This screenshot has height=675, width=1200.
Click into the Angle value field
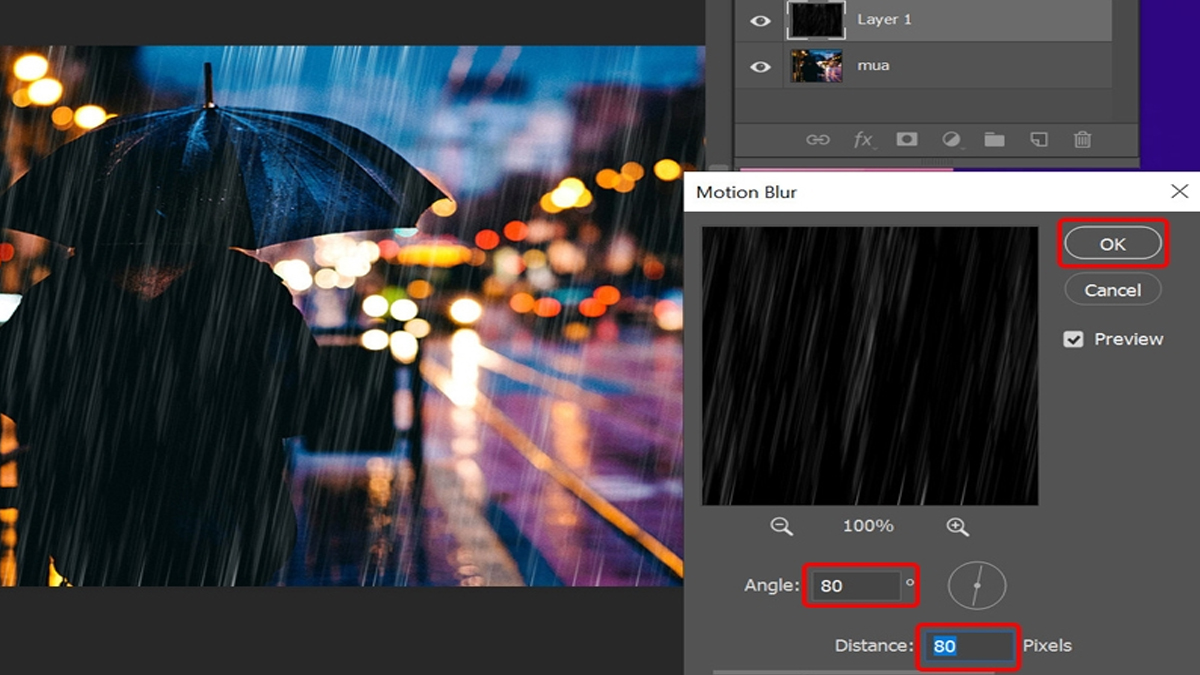click(x=858, y=586)
